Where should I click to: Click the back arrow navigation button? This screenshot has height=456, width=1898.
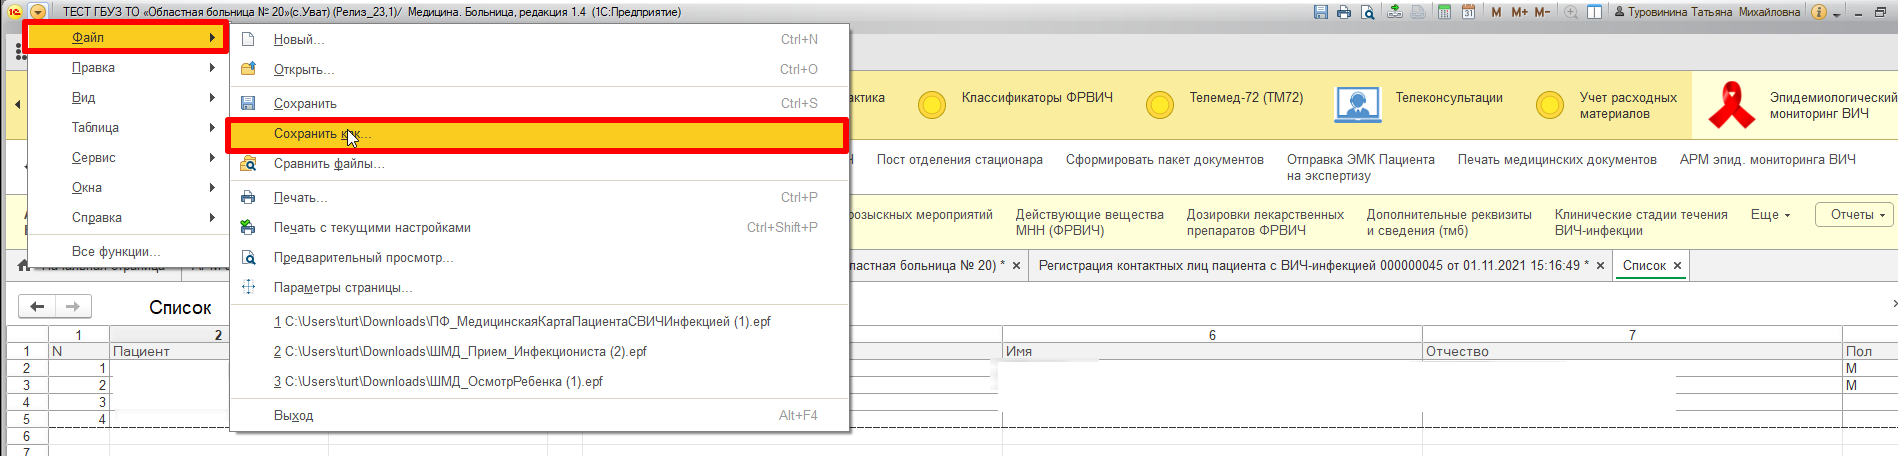37,307
